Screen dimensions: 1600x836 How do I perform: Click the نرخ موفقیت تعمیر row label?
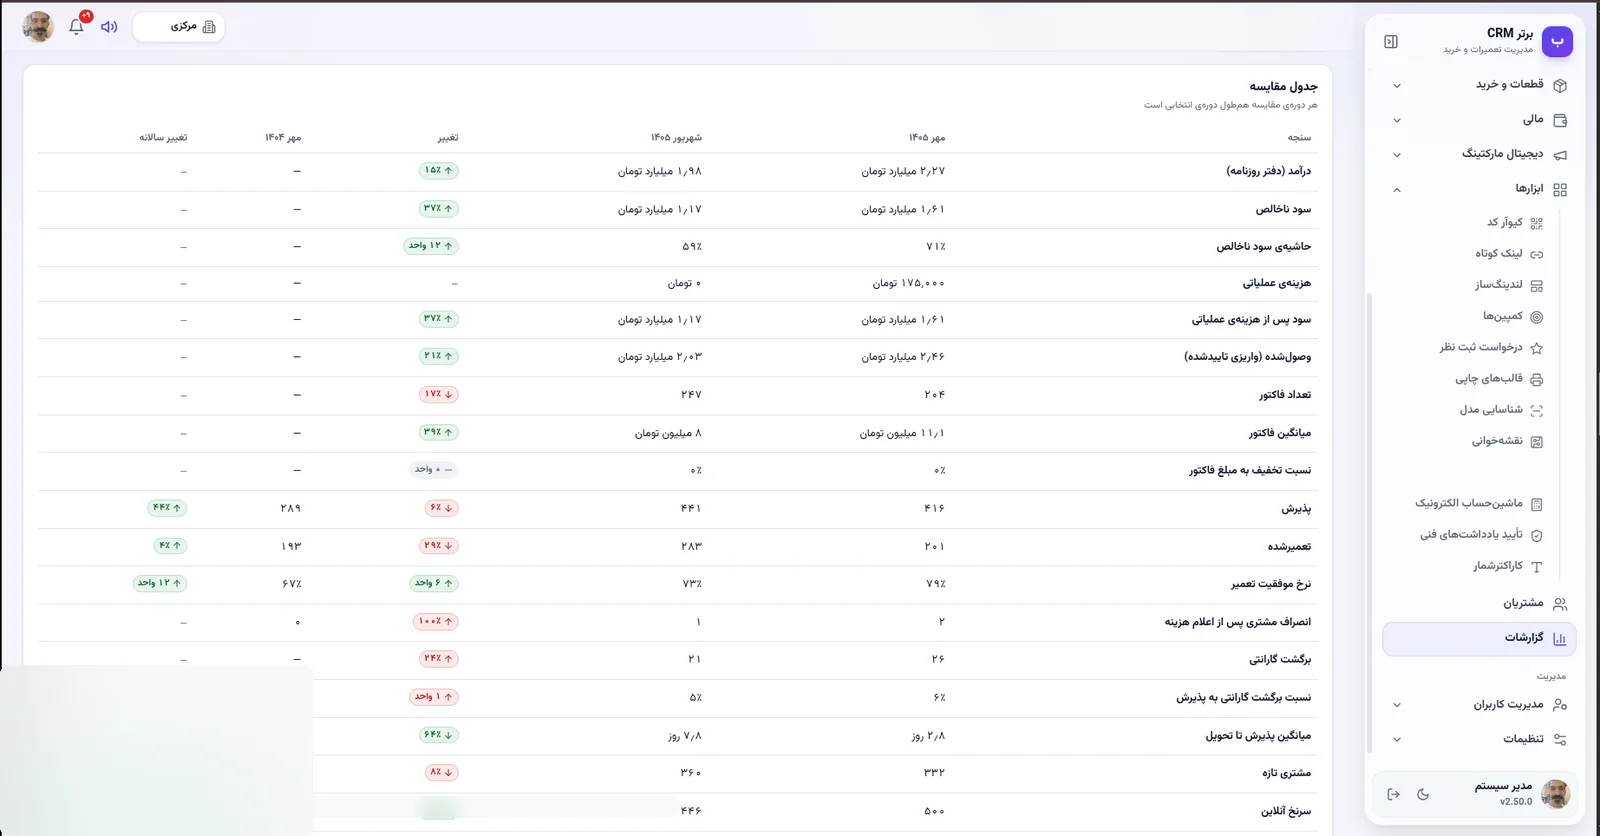tap(1270, 584)
